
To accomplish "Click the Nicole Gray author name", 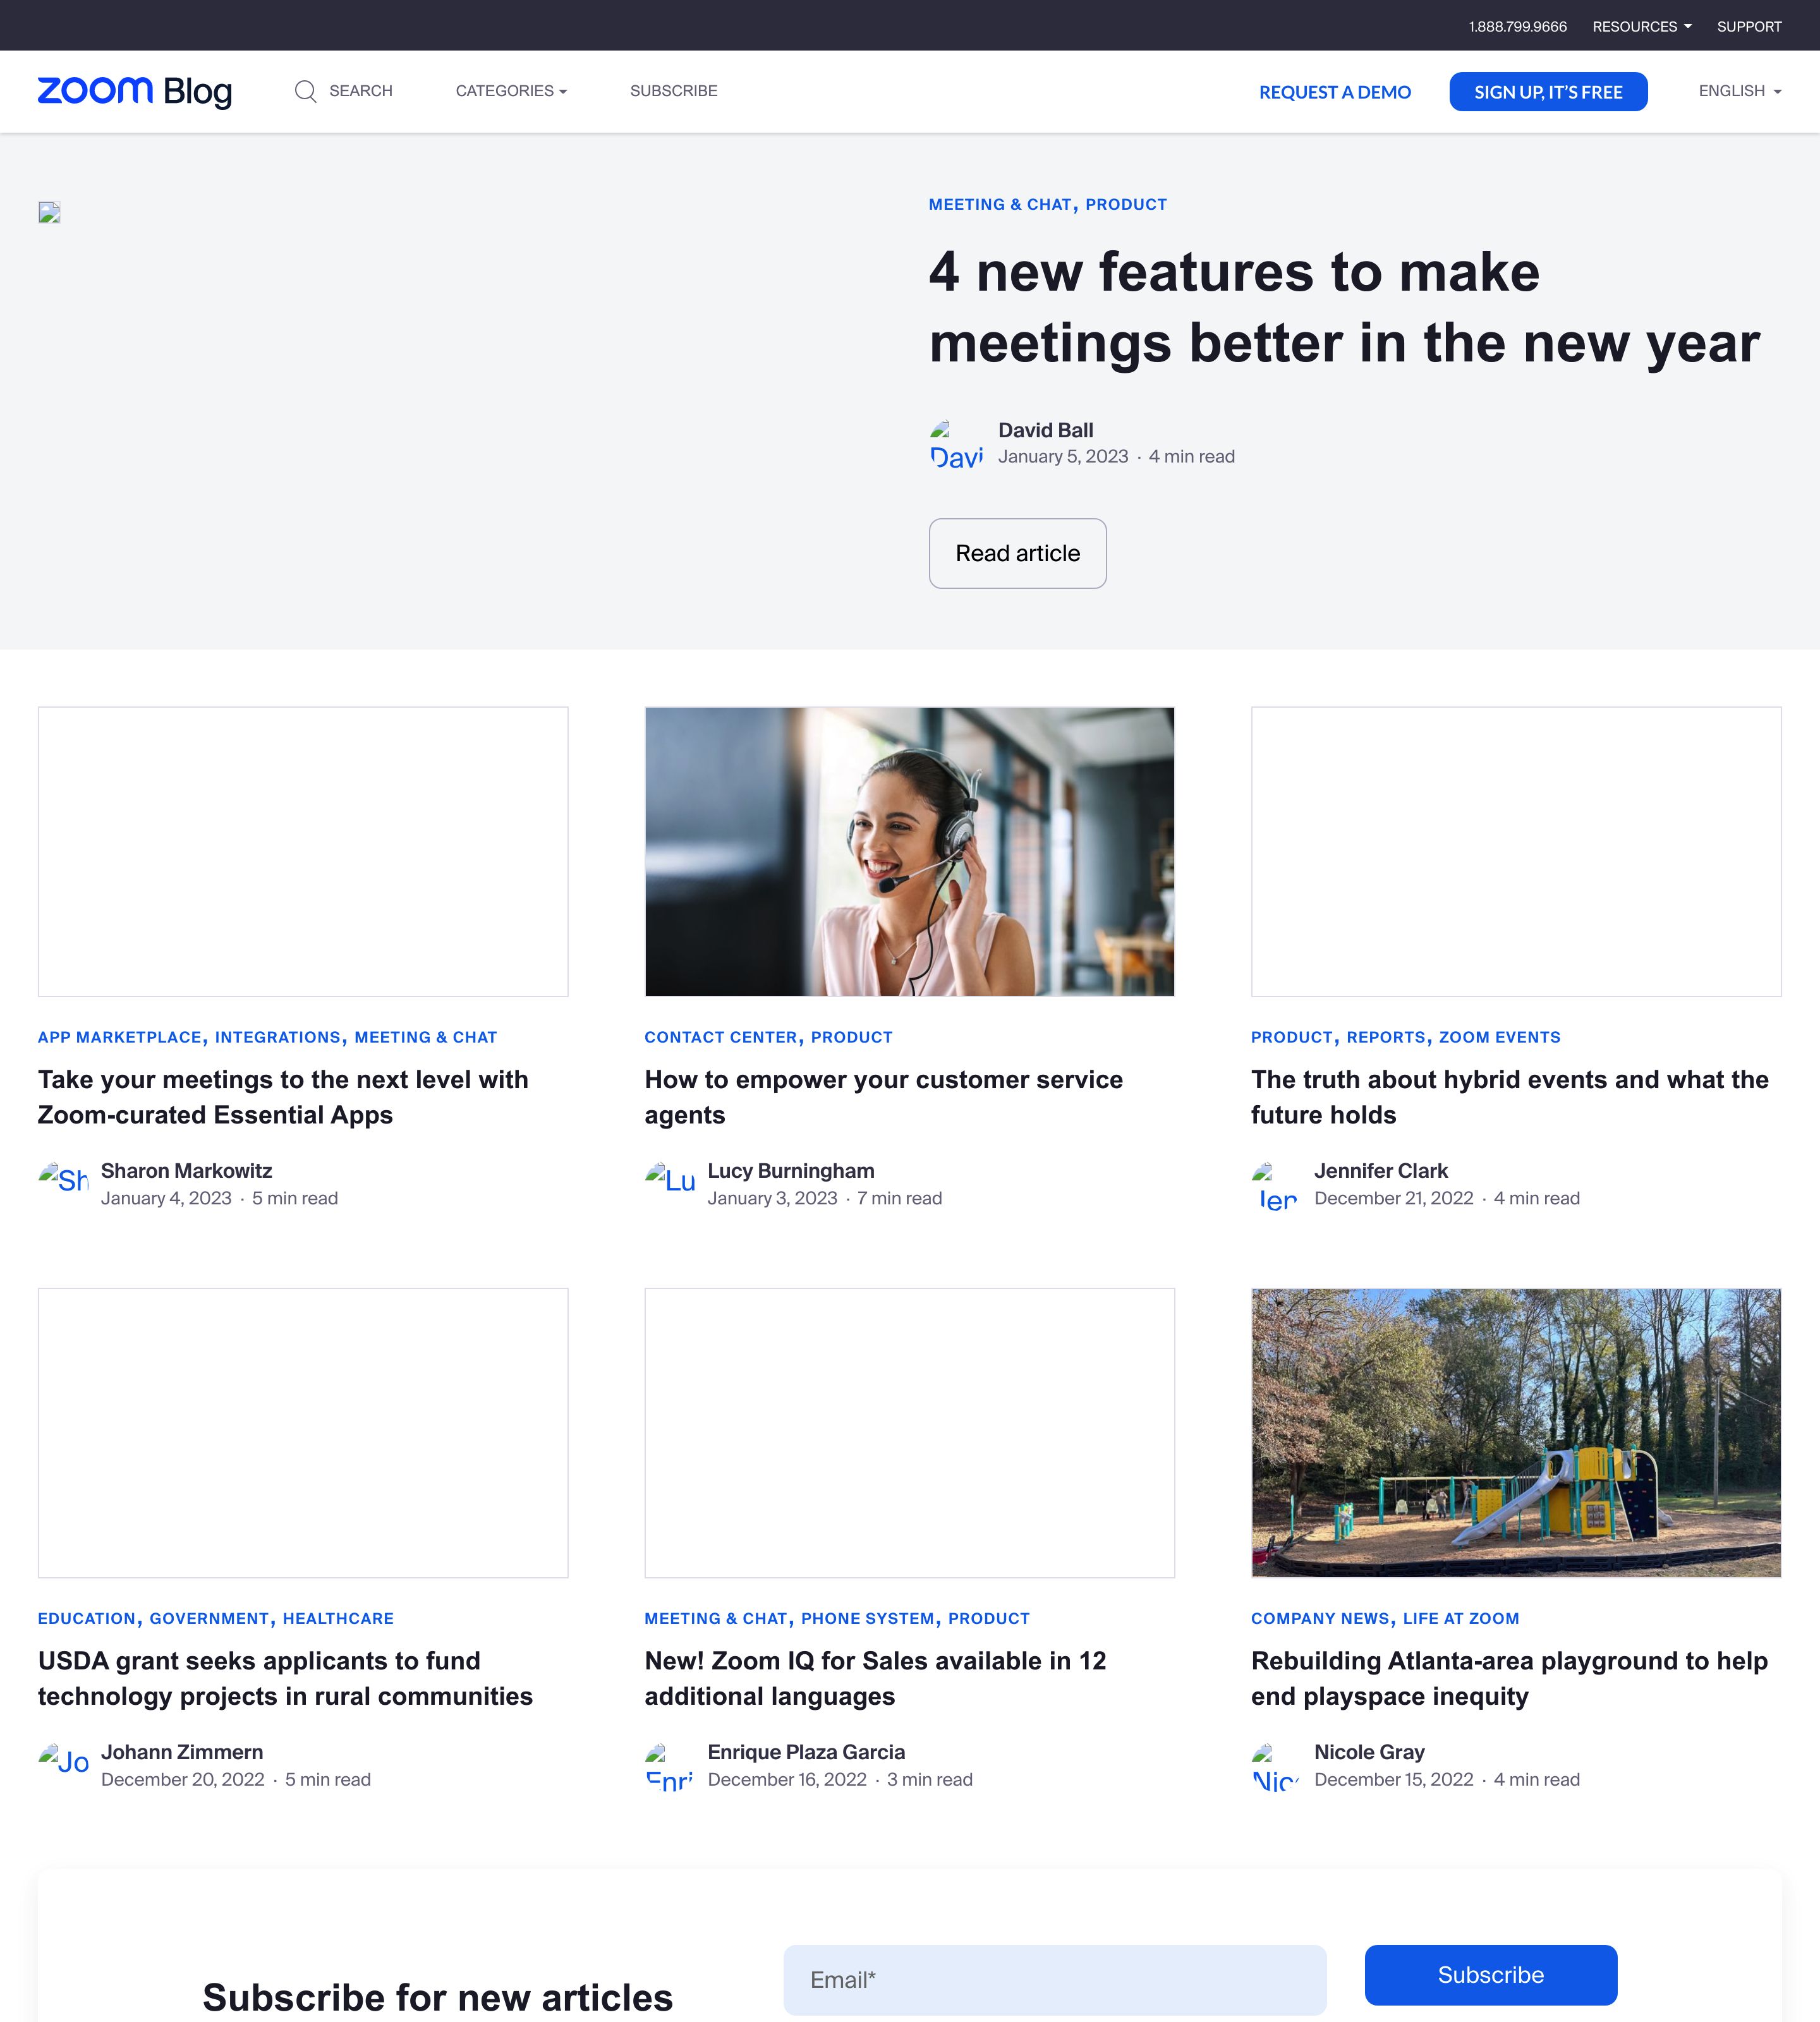I will 1369,1752.
